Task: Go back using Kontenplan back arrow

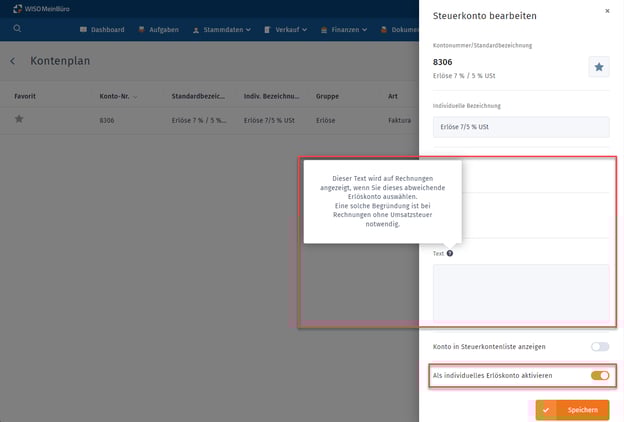Action: click(x=13, y=61)
